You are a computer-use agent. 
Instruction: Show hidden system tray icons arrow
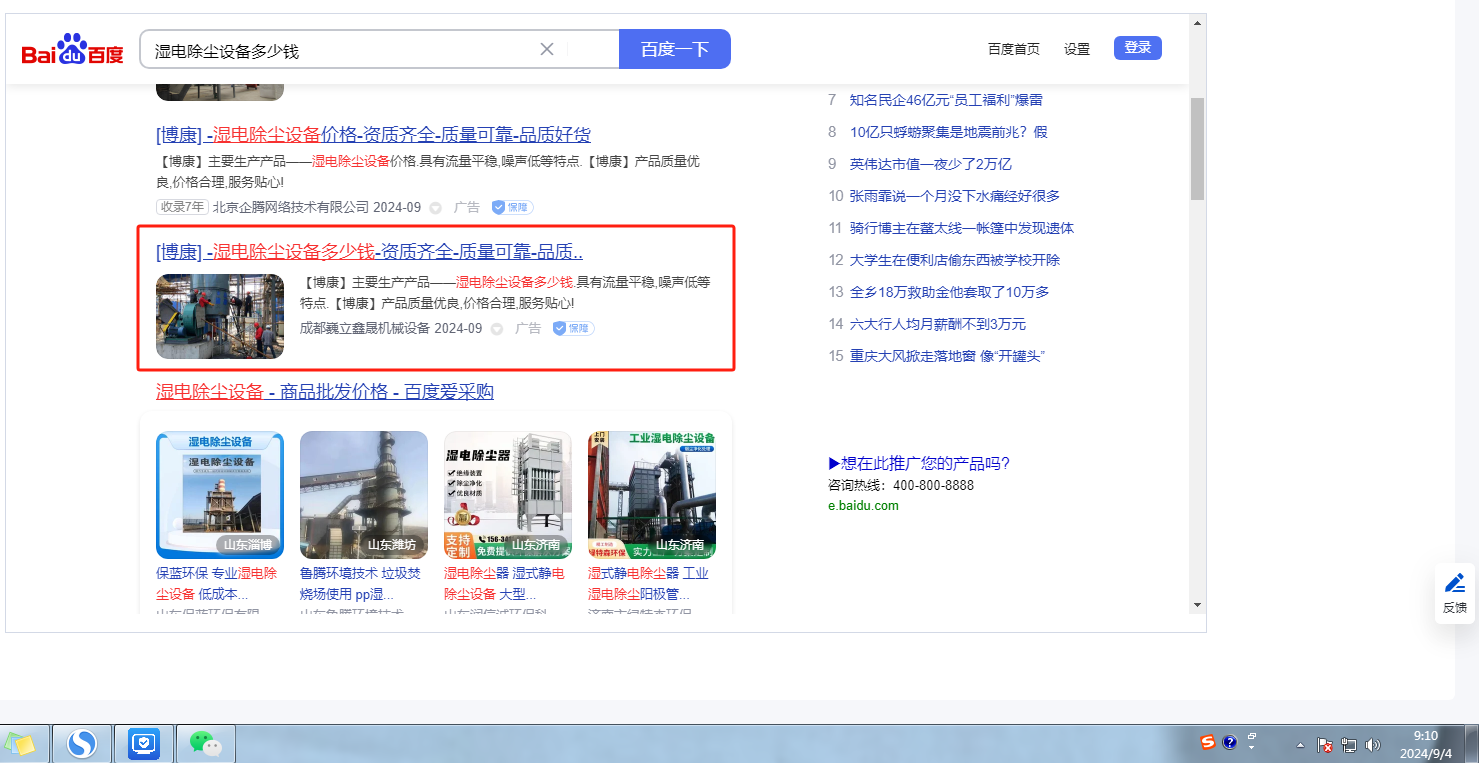(1300, 745)
